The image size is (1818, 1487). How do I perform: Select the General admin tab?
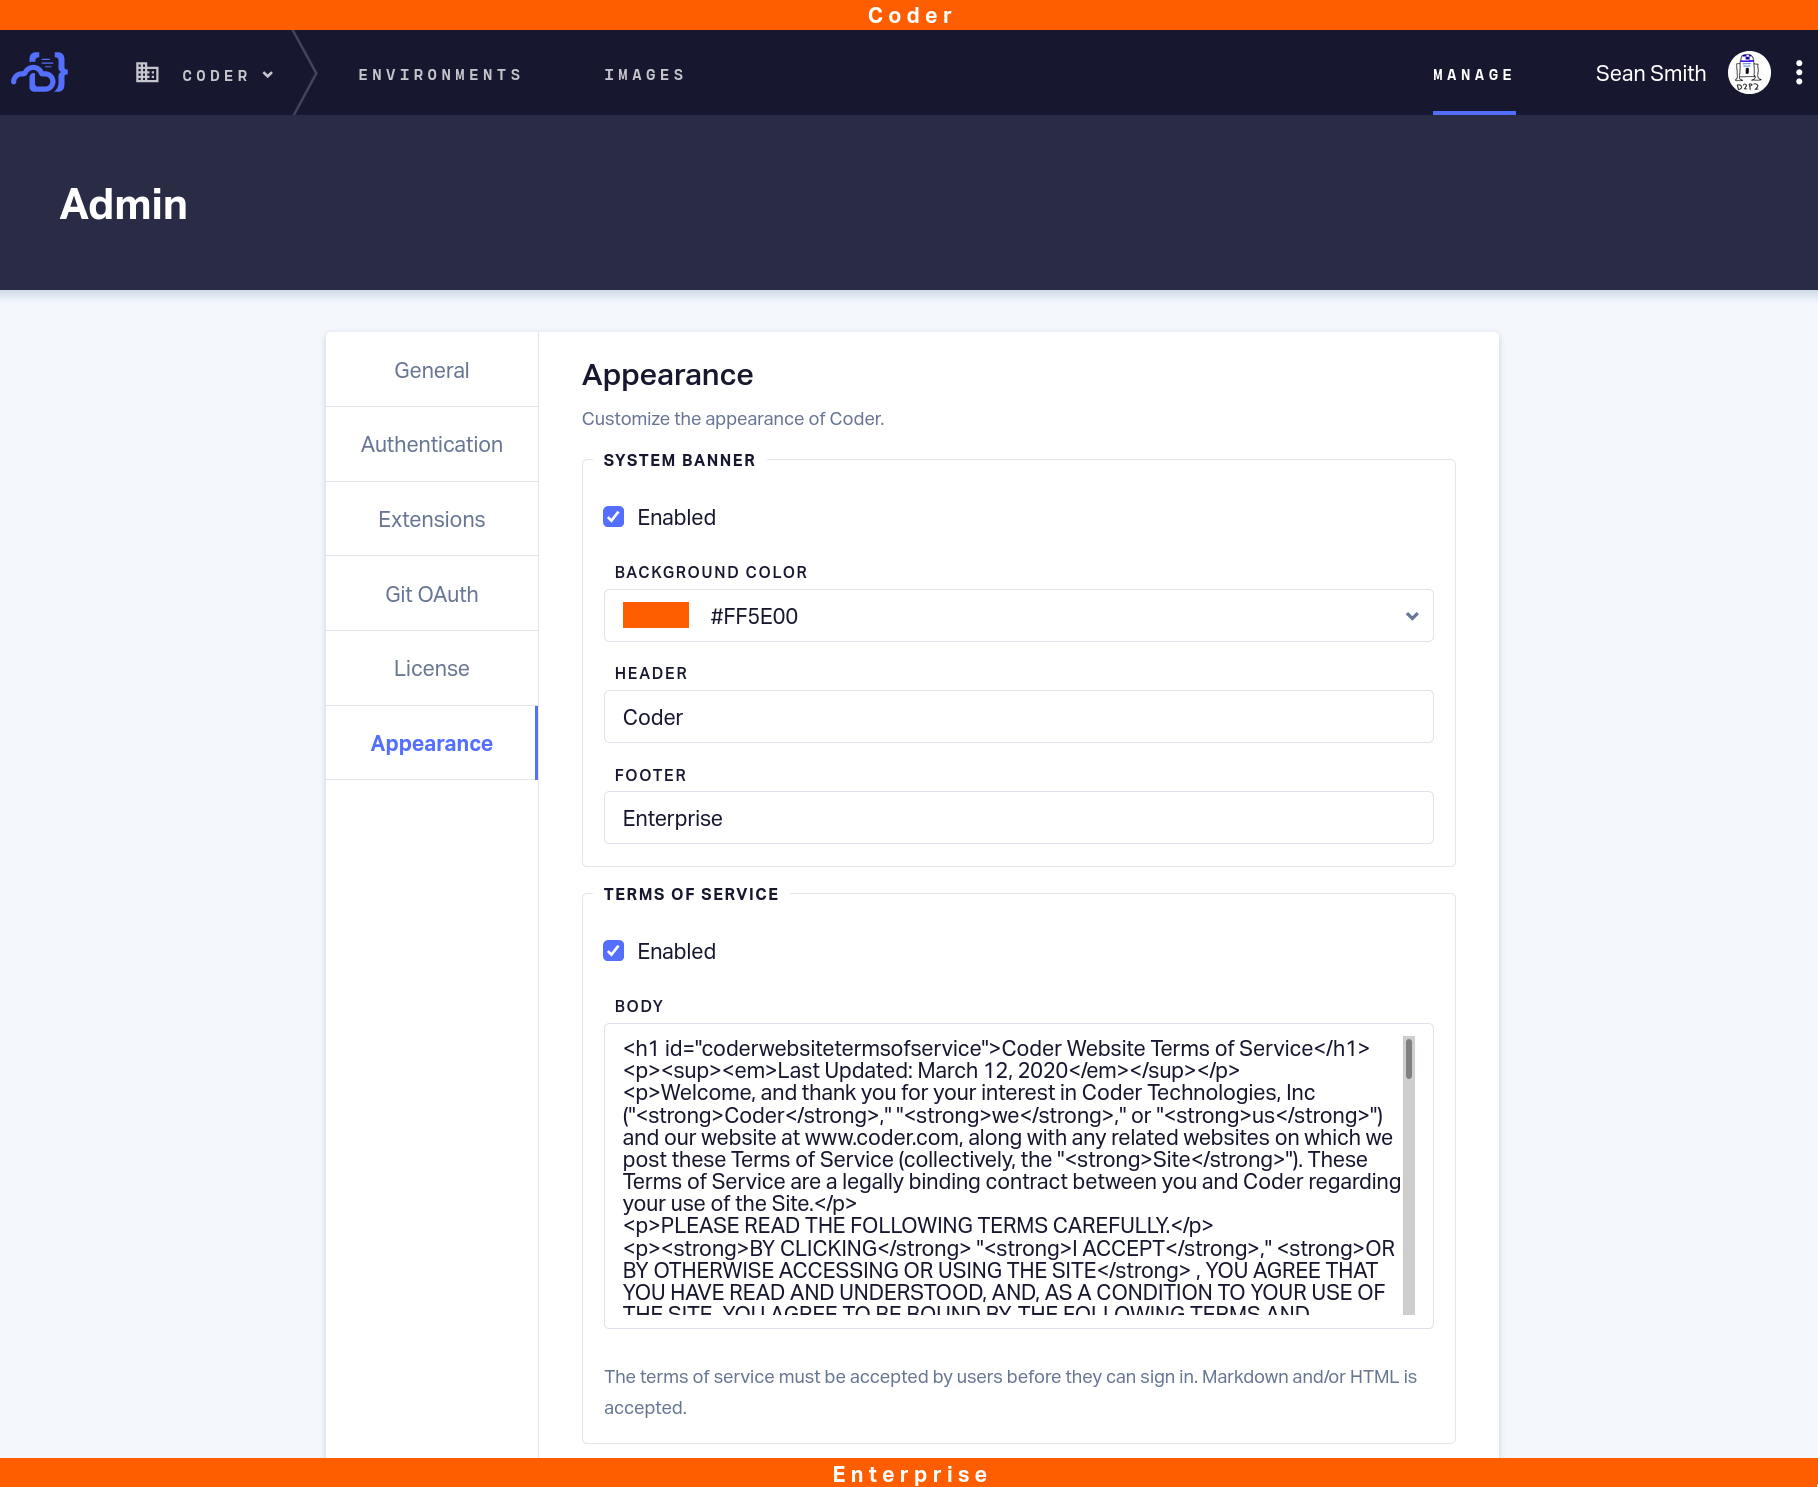tap(432, 370)
